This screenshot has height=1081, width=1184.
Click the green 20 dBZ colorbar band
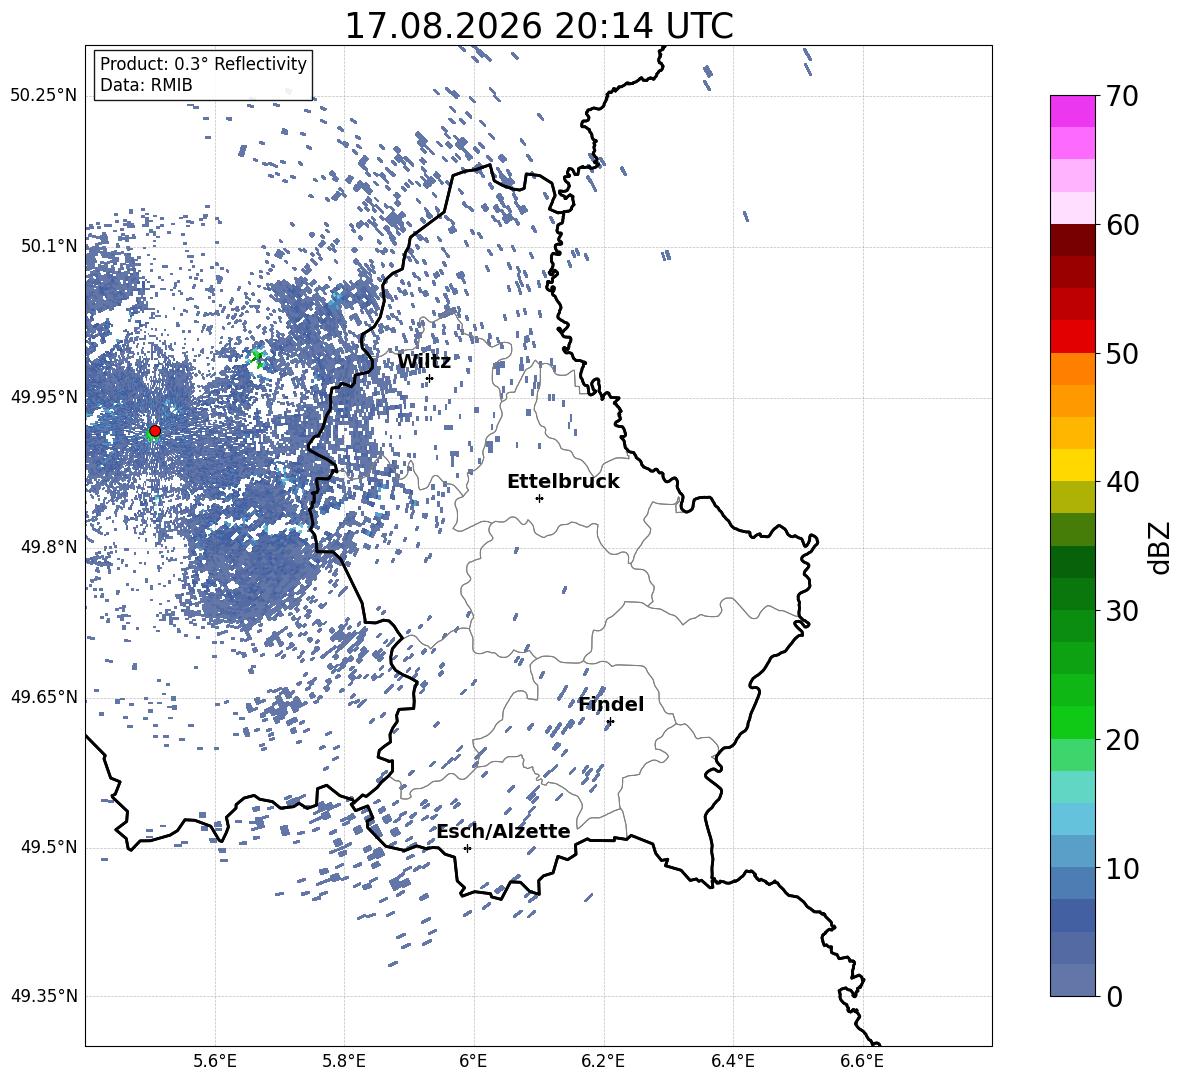[x=1073, y=722]
